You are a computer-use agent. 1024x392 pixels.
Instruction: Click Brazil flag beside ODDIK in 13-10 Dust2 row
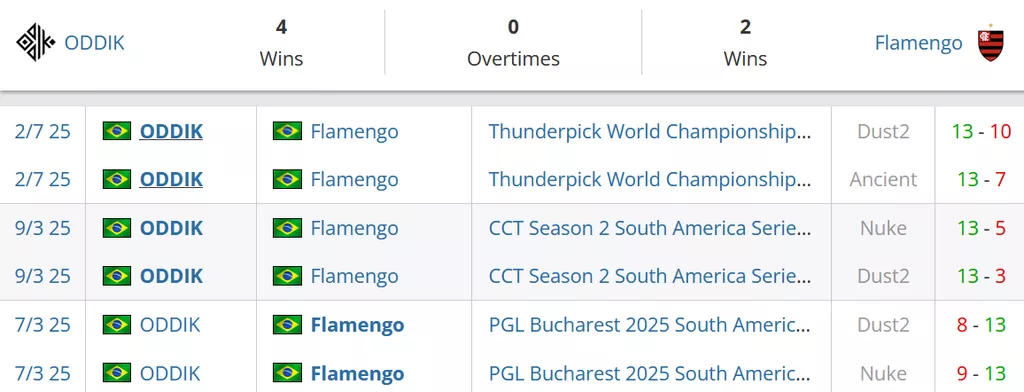point(117,131)
